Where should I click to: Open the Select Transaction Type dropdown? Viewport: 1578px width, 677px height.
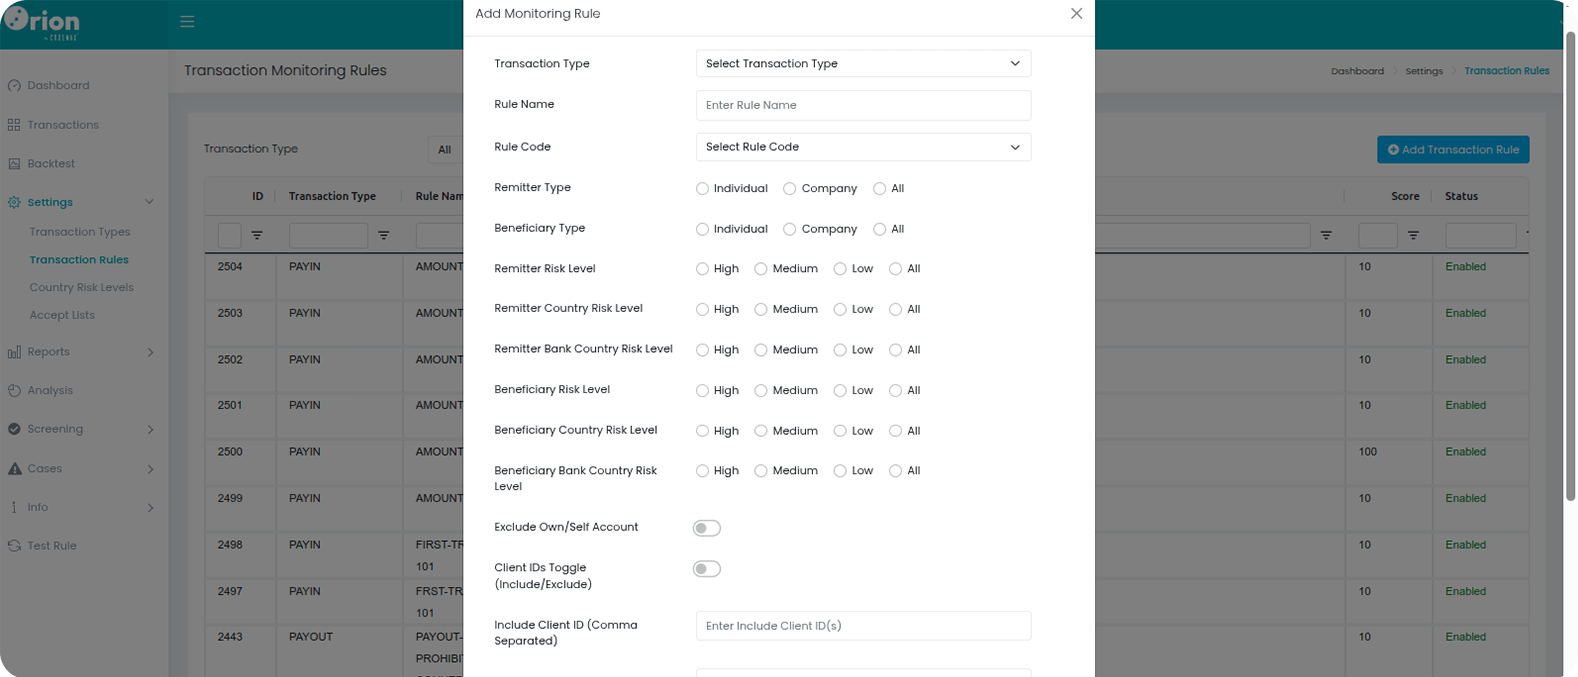pyautogui.click(x=863, y=64)
